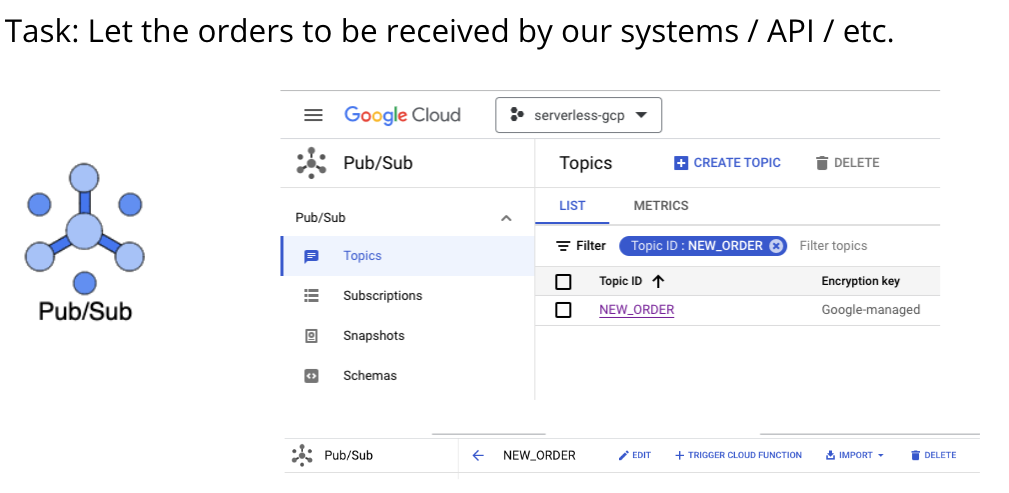Open the serverless-gcp project selector dropdown
Image resolution: width=1009 pixels, height=493 pixels.
(578, 115)
